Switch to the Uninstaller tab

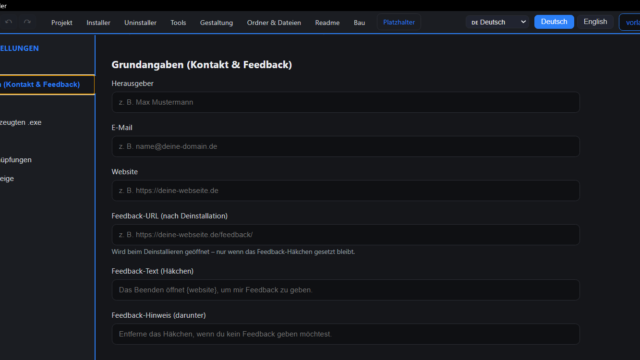pyautogui.click(x=140, y=22)
